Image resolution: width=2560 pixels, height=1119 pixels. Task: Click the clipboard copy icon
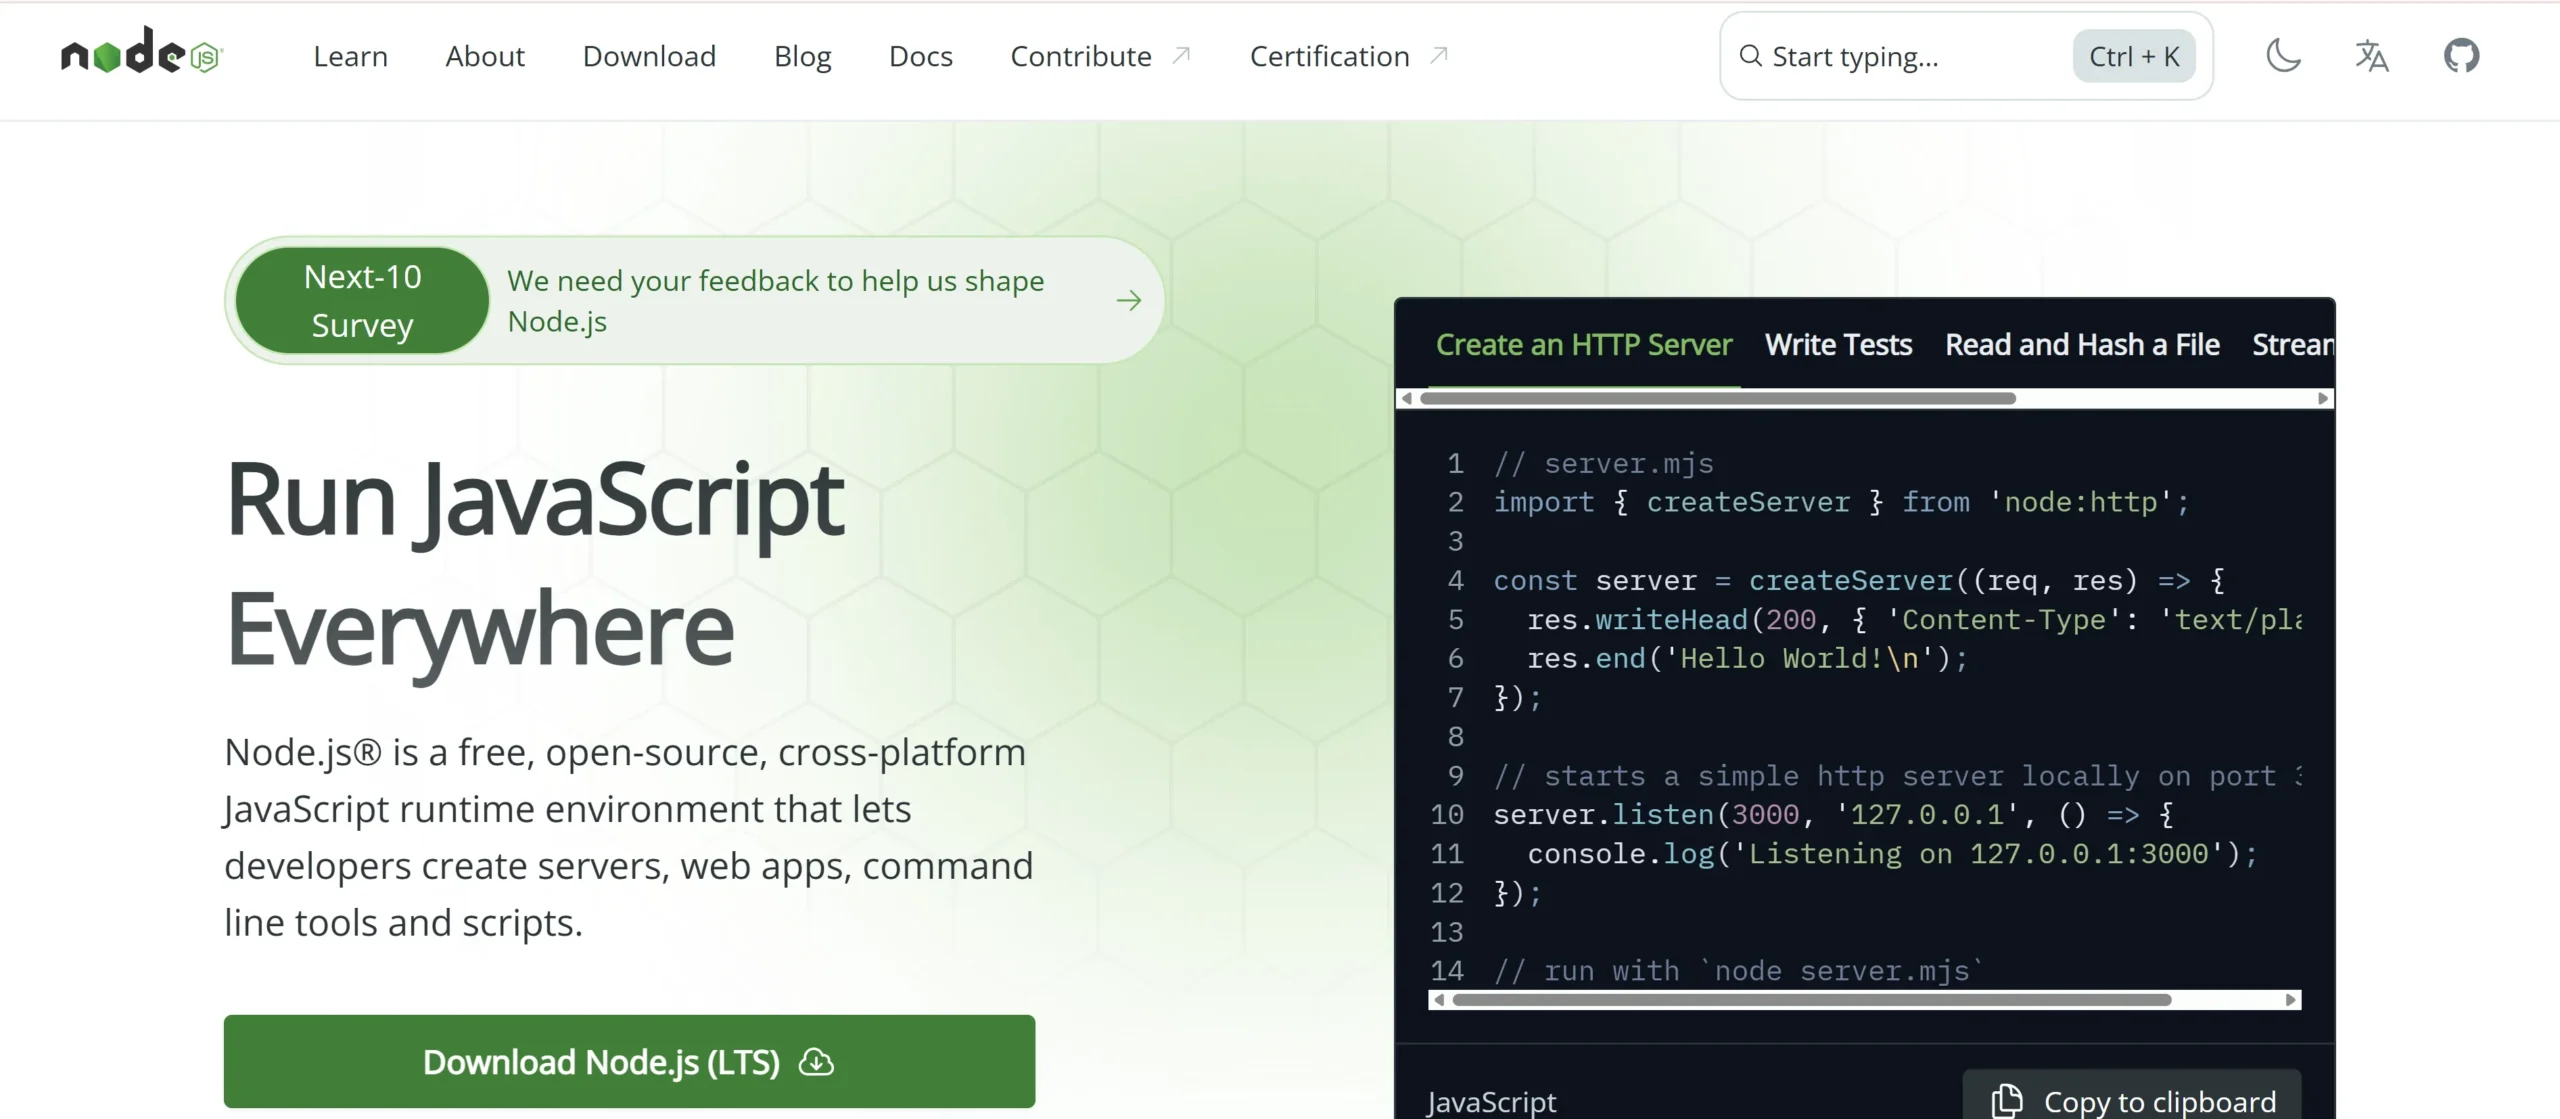click(2006, 1100)
